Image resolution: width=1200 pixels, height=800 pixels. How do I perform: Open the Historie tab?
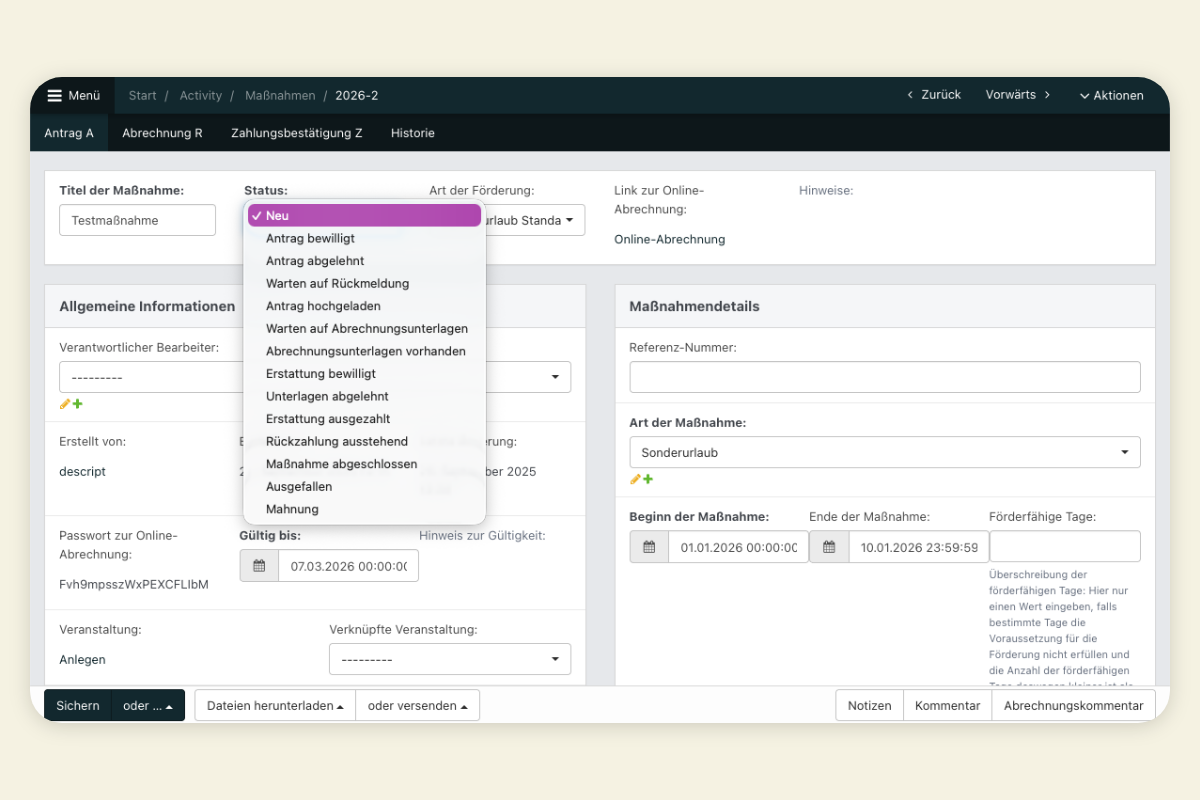412,133
